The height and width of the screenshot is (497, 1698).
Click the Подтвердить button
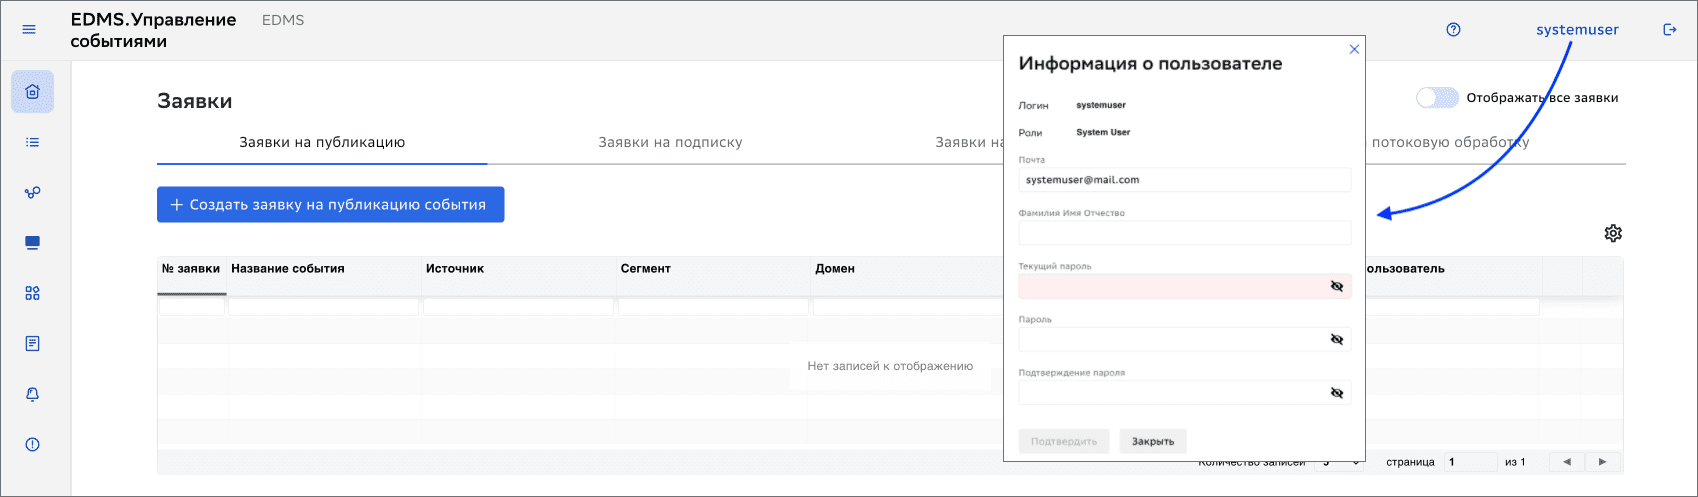[1064, 441]
